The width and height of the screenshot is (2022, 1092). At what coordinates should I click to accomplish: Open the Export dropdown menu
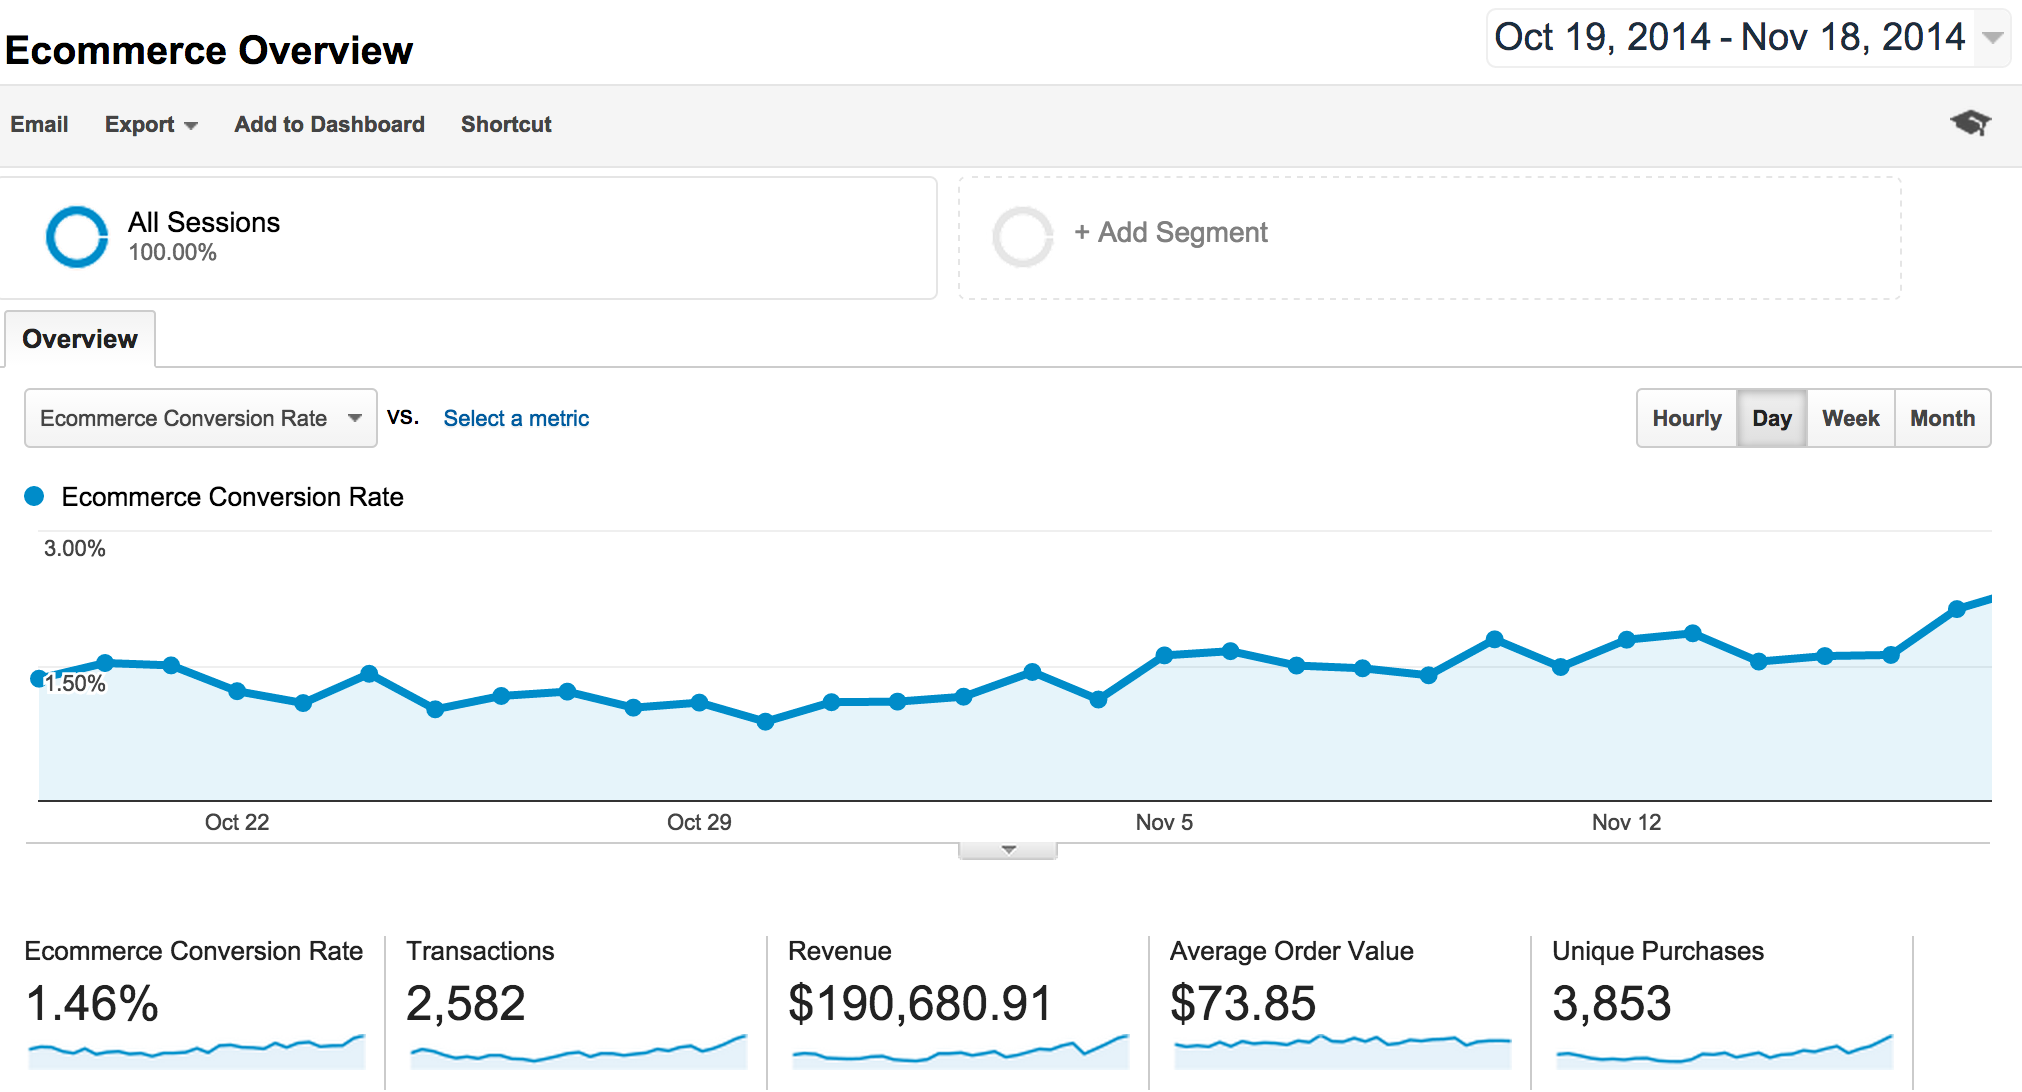pos(151,124)
